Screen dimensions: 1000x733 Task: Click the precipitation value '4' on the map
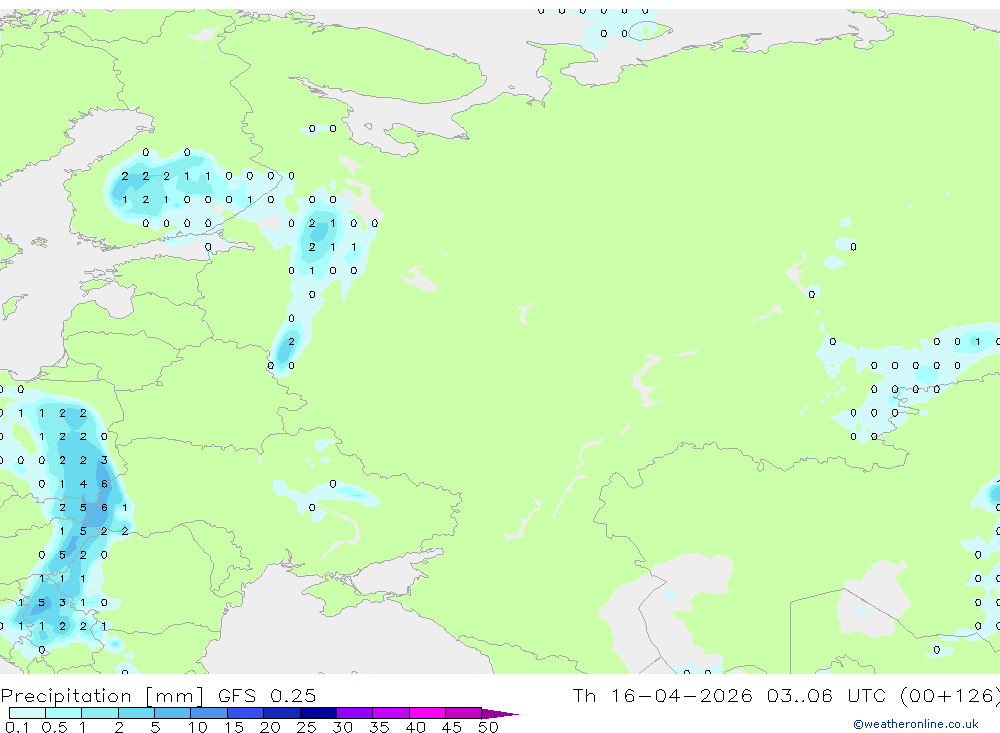[x=83, y=484]
